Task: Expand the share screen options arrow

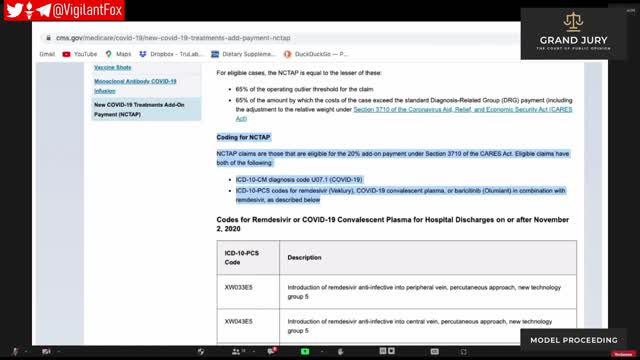Action: pyautogui.click(x=322, y=351)
